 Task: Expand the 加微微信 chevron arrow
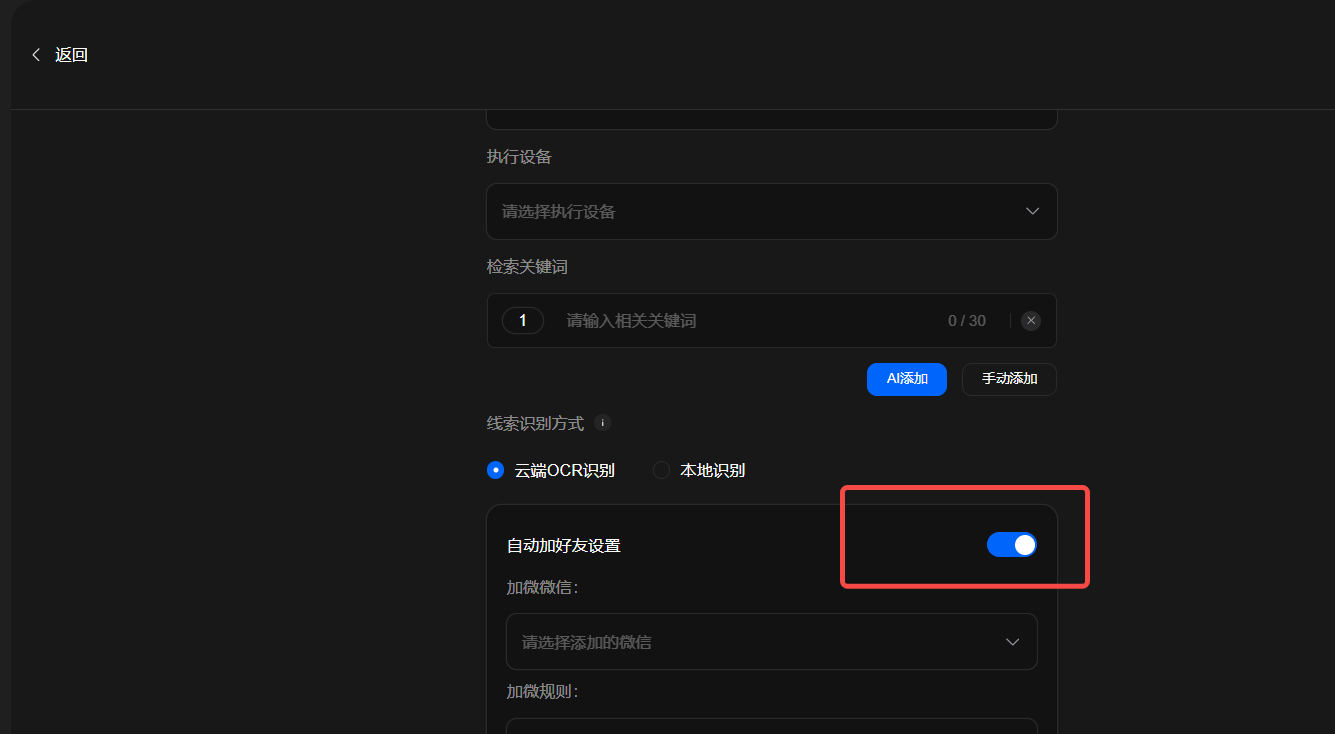(x=1013, y=642)
